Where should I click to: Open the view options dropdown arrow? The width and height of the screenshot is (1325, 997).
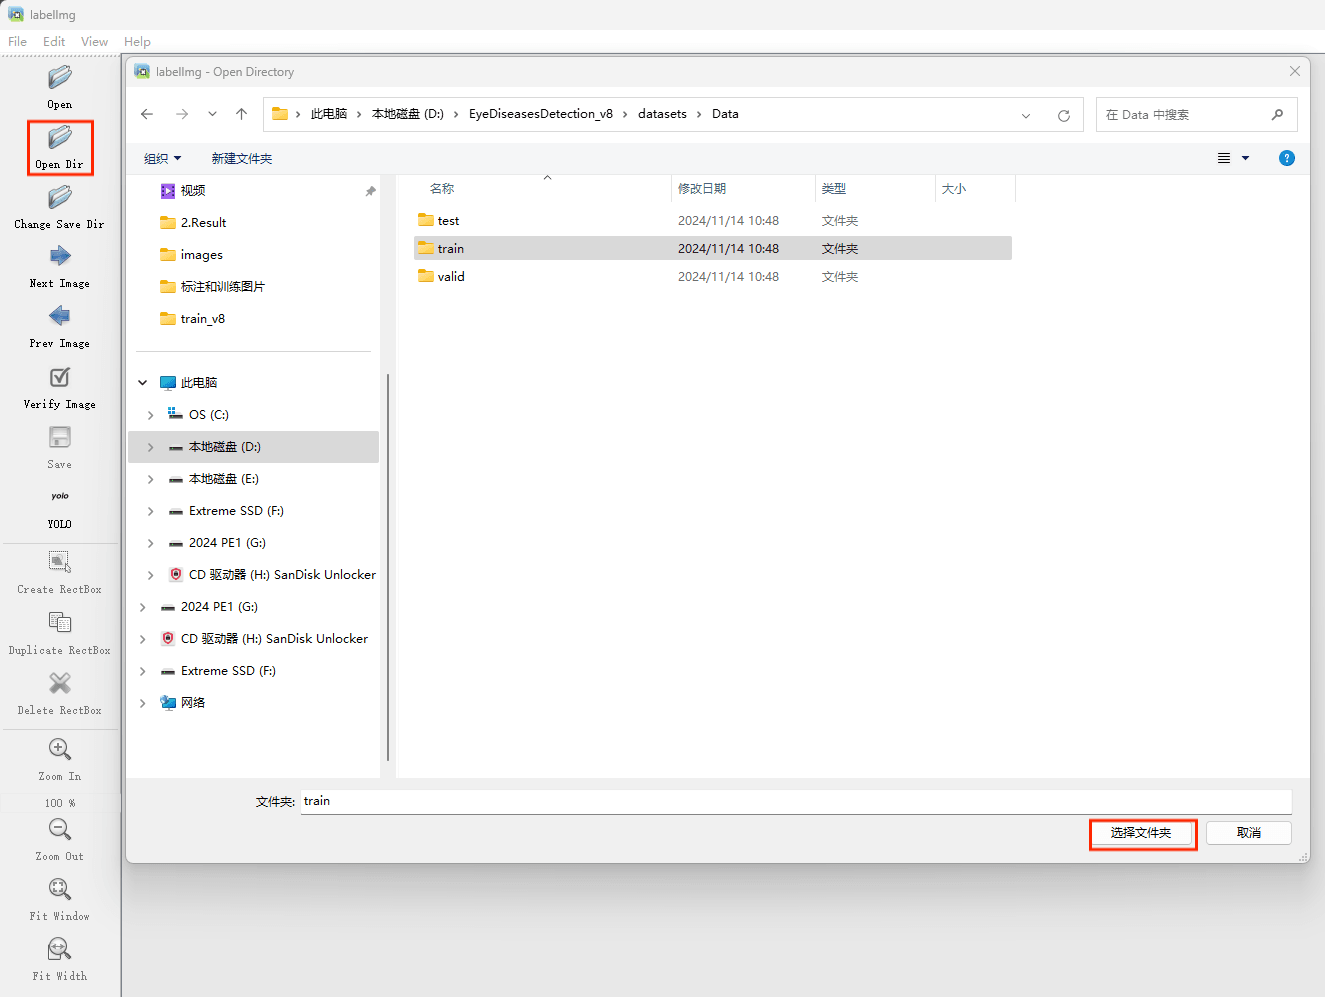point(1246,158)
